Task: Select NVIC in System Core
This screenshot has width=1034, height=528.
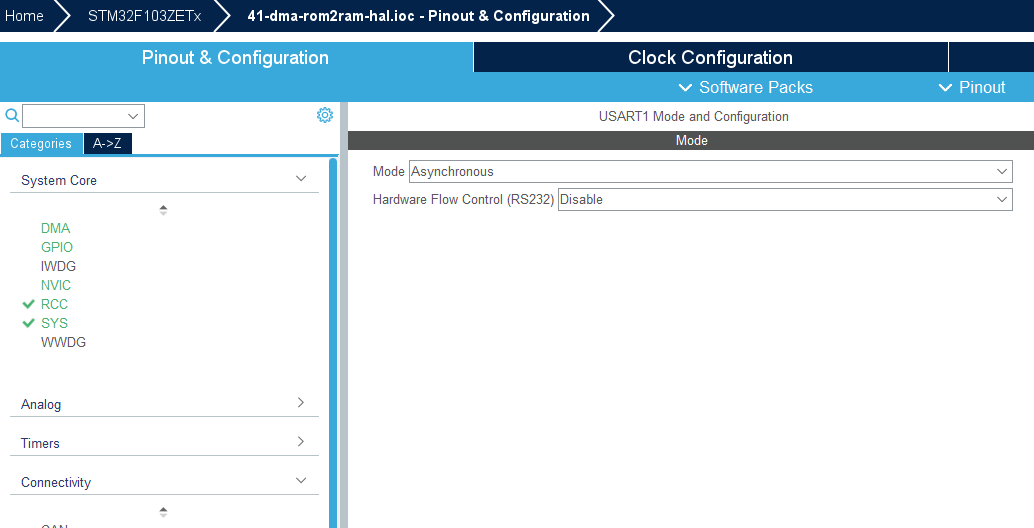Action: point(55,285)
